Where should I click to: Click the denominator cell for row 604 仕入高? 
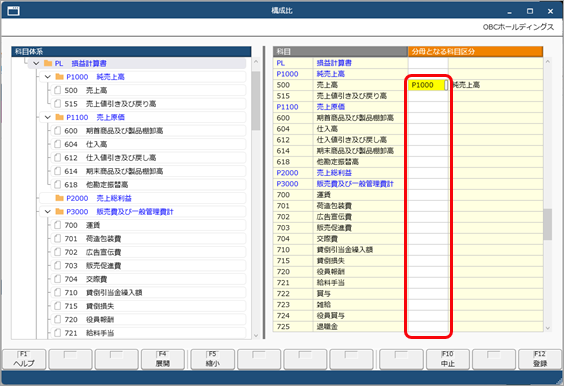pyautogui.click(x=428, y=129)
